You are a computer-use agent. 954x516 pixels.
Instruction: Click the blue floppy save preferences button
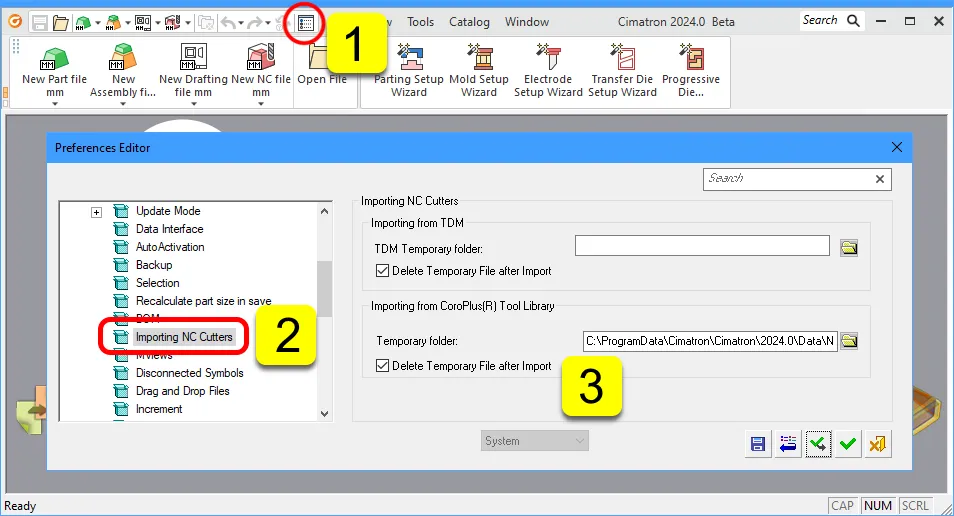coord(758,445)
